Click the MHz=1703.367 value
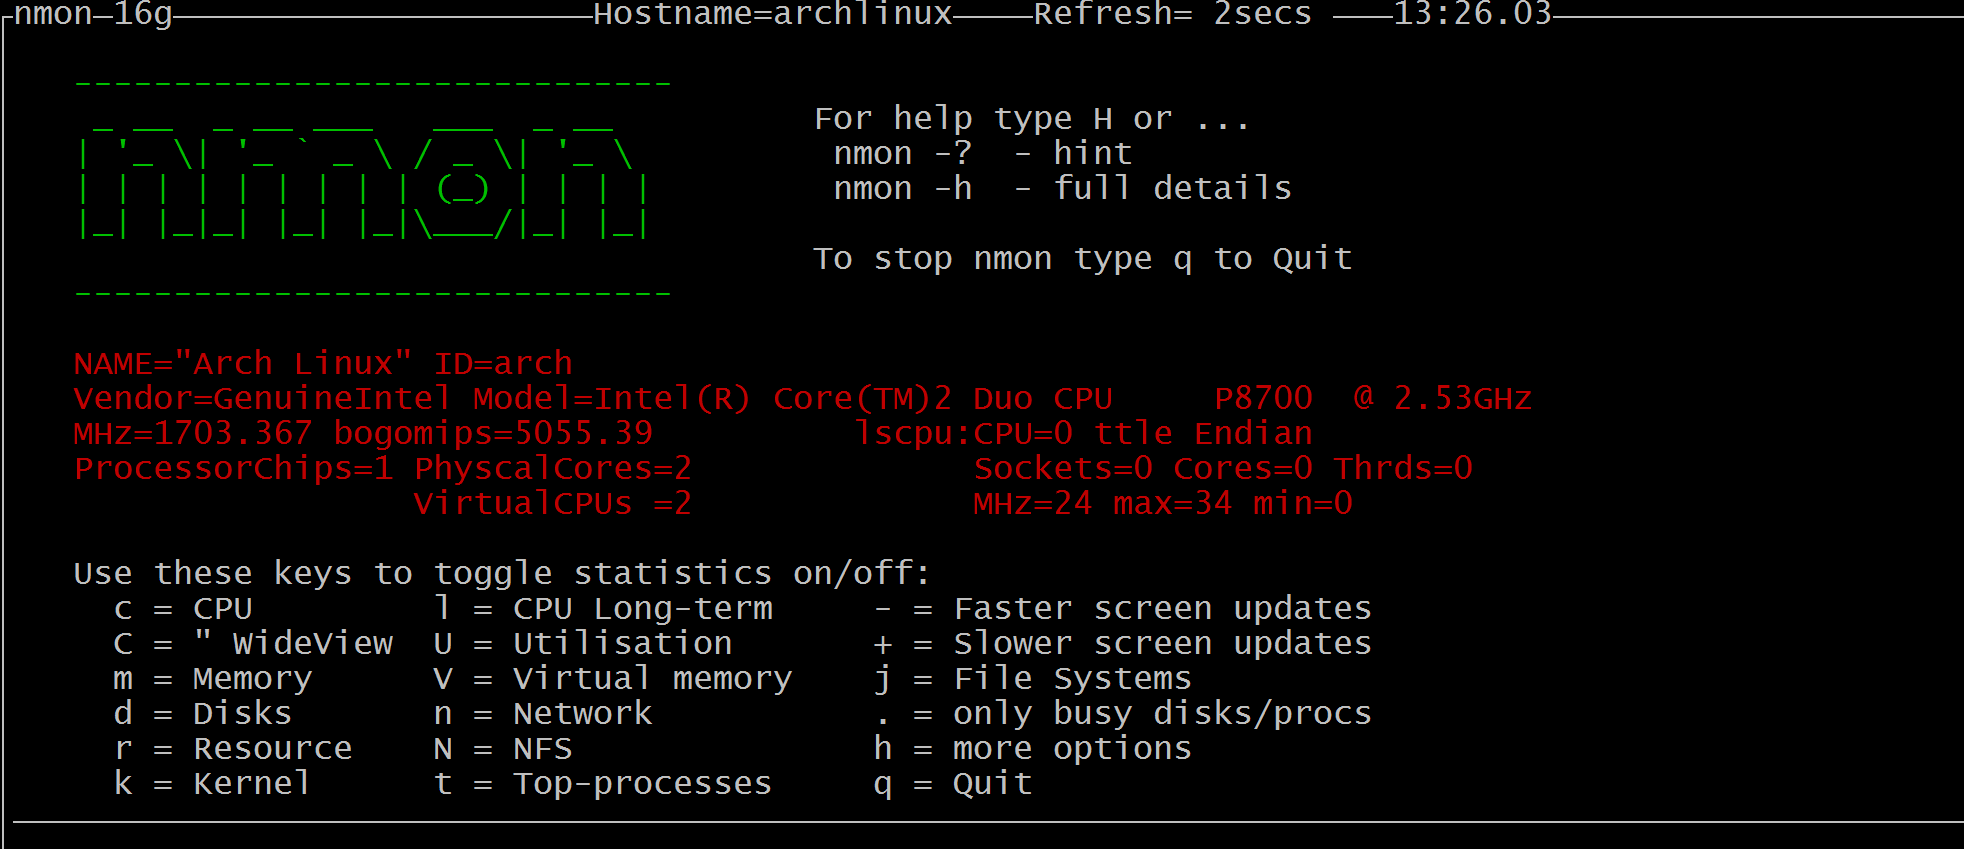Screen dimensions: 1964x849 (x=193, y=433)
